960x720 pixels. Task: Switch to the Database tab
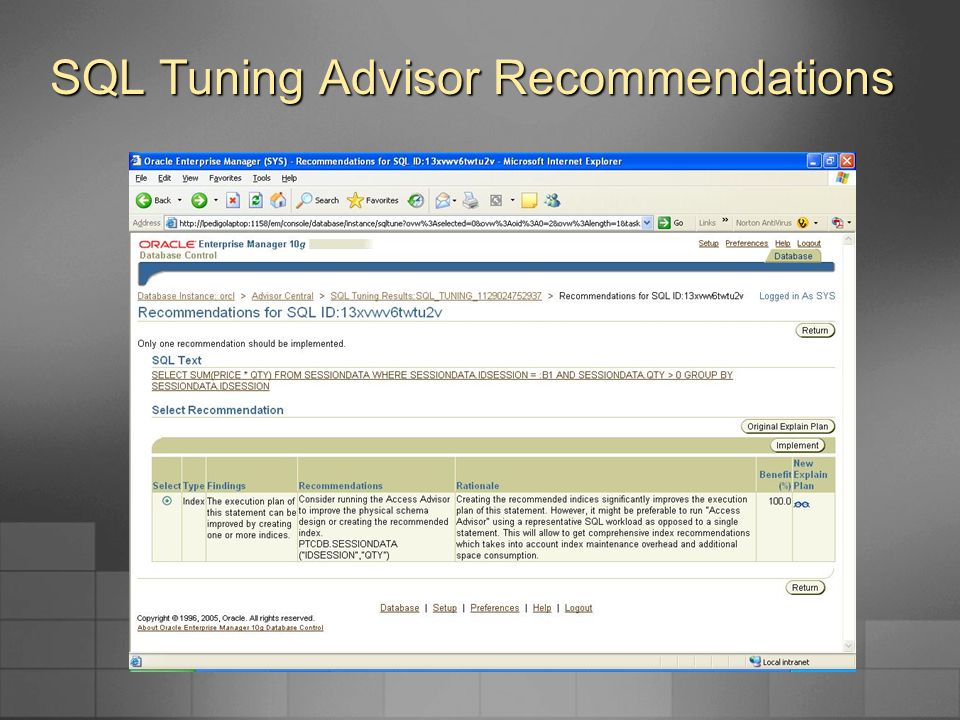[x=793, y=256]
